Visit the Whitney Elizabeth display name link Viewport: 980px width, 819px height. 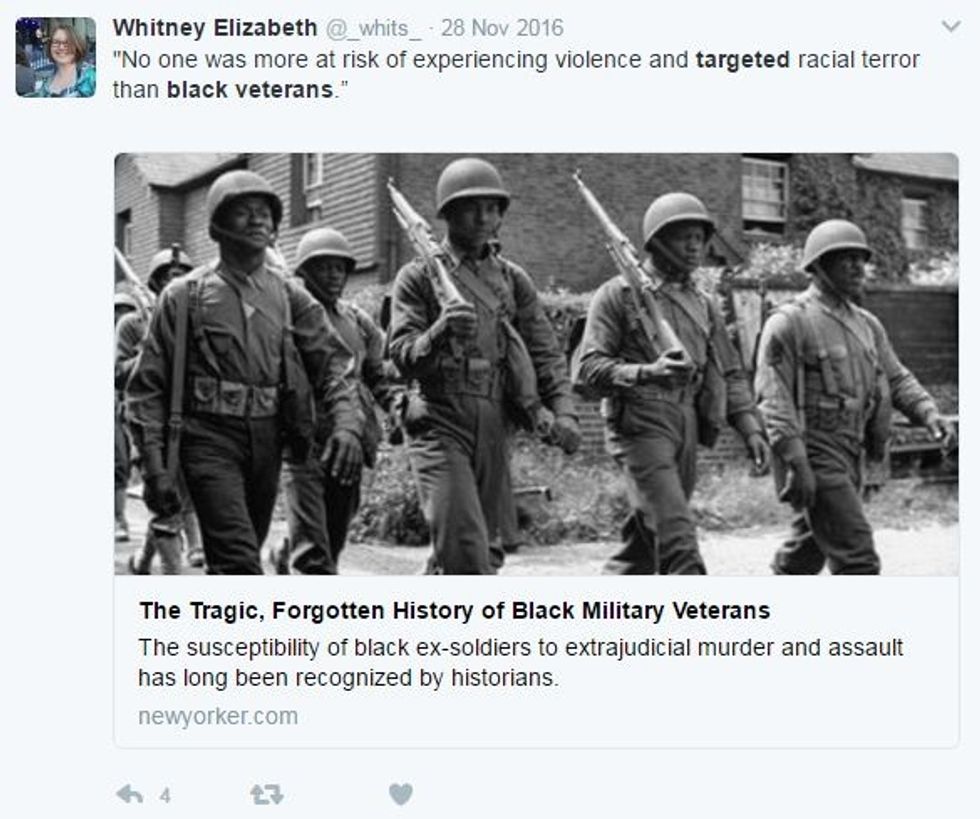point(215,28)
